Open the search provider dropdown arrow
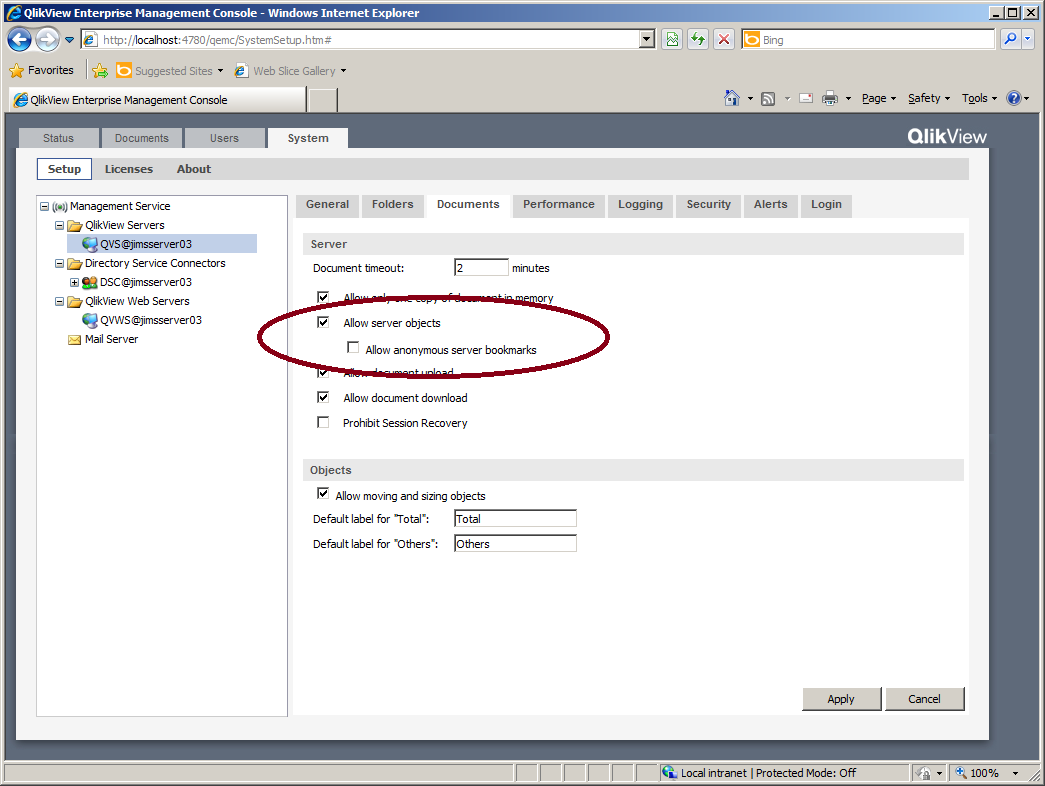 pos(1027,39)
